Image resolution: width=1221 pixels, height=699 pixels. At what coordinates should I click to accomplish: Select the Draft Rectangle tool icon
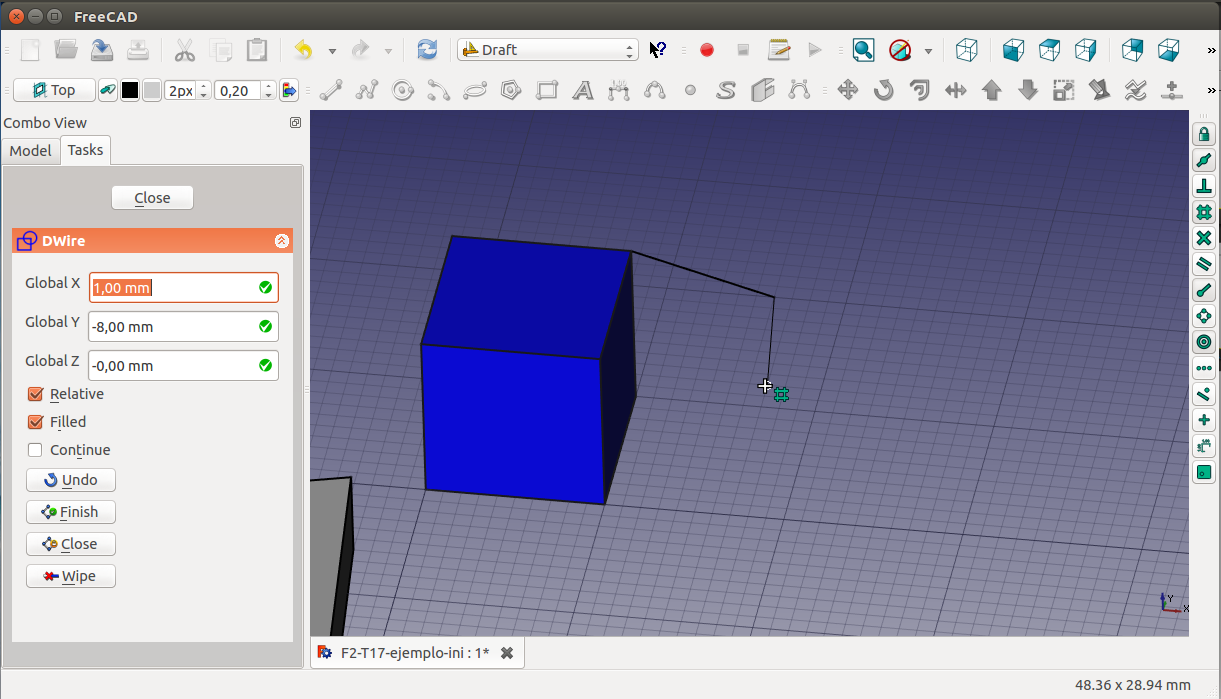pyautogui.click(x=547, y=91)
